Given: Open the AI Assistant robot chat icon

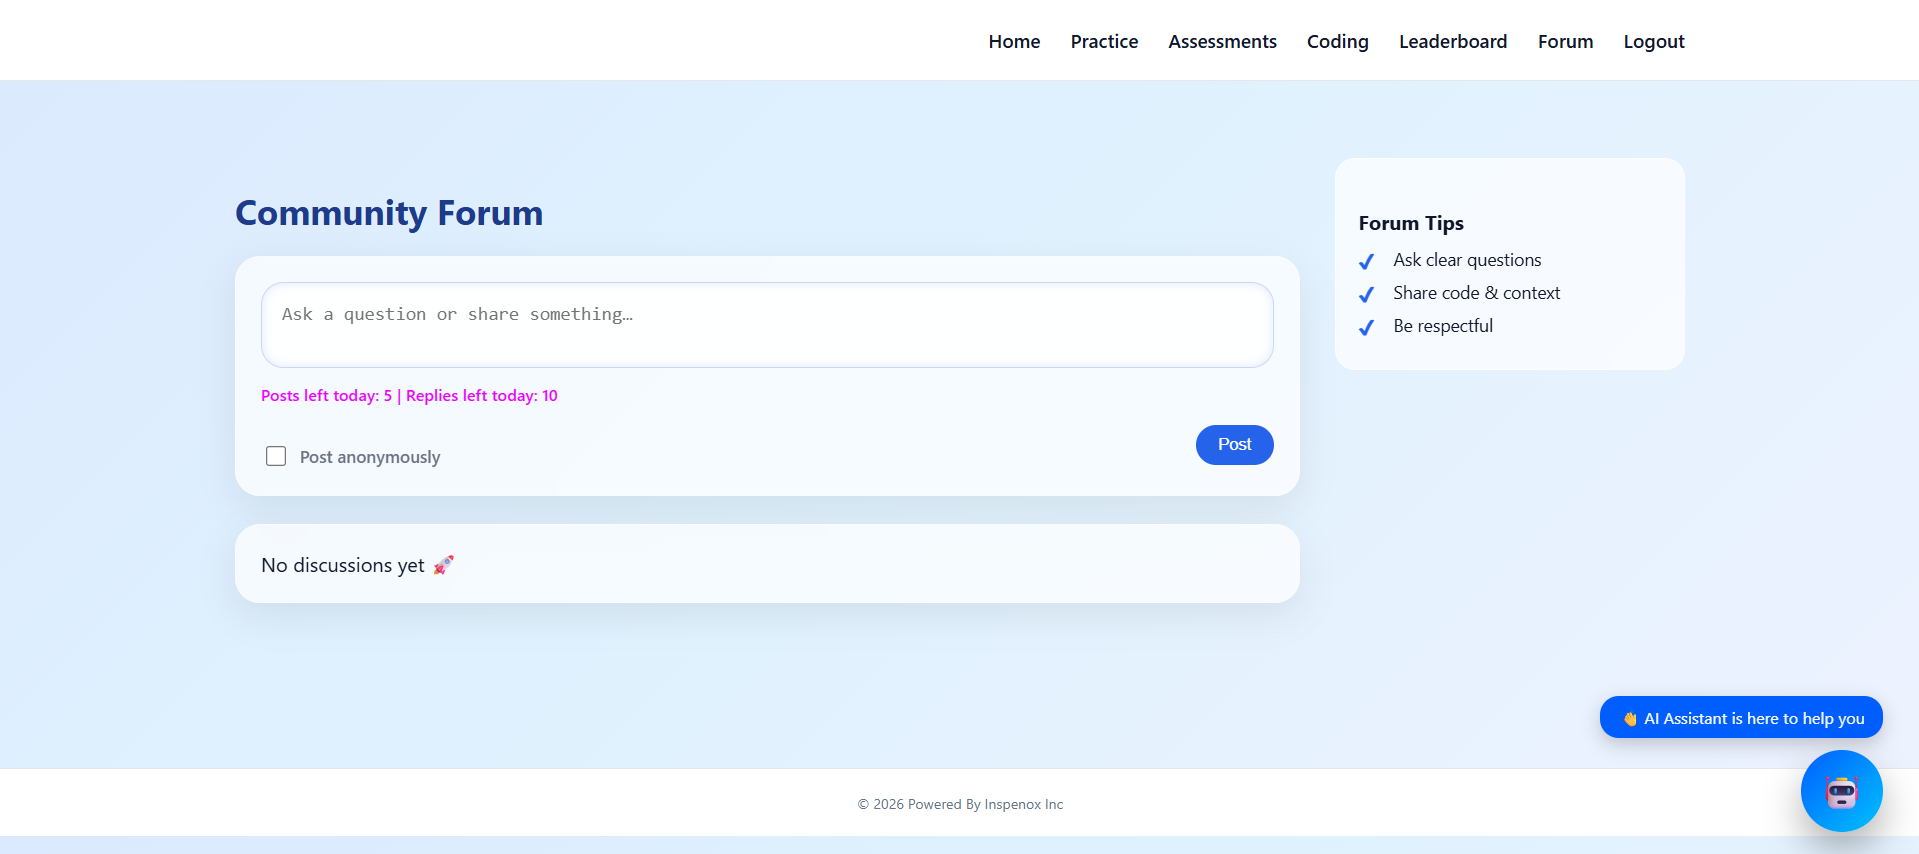Looking at the screenshot, I should (x=1841, y=791).
